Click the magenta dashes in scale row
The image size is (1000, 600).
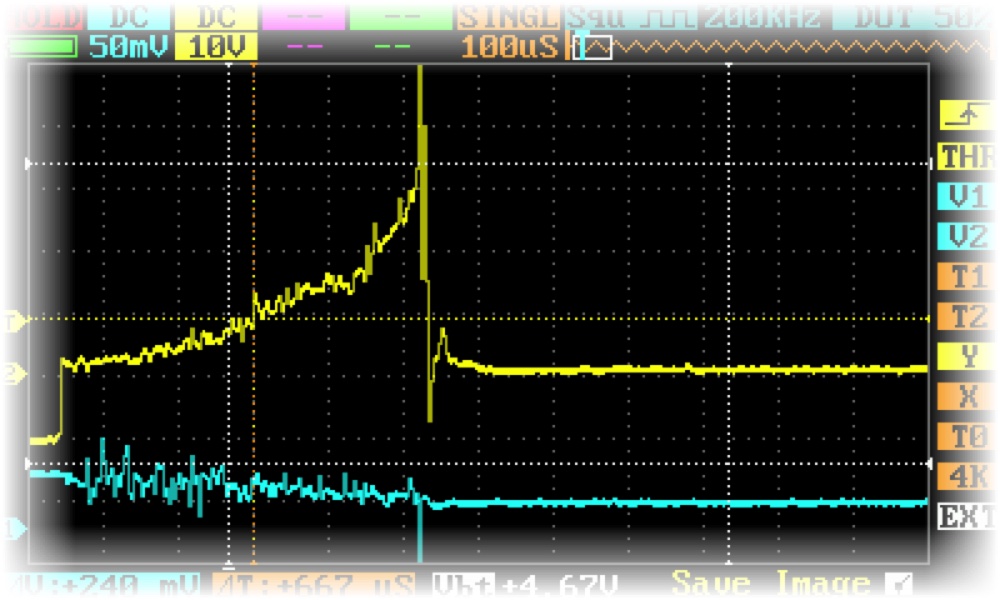(x=304, y=47)
